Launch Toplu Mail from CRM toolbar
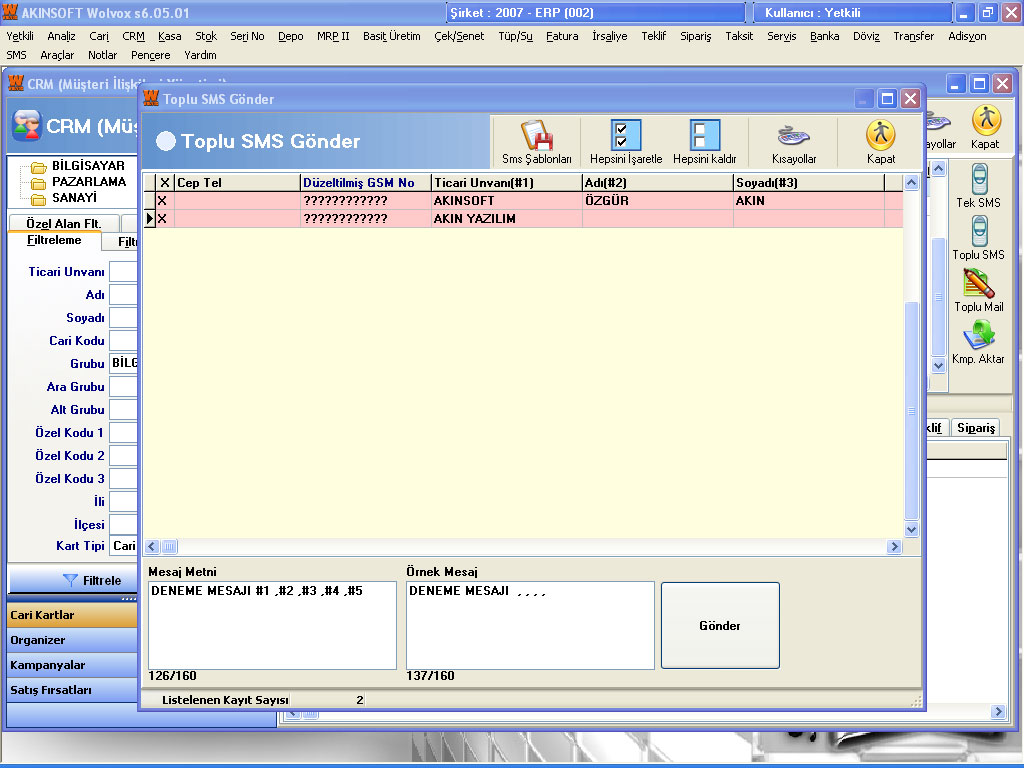 click(x=978, y=290)
